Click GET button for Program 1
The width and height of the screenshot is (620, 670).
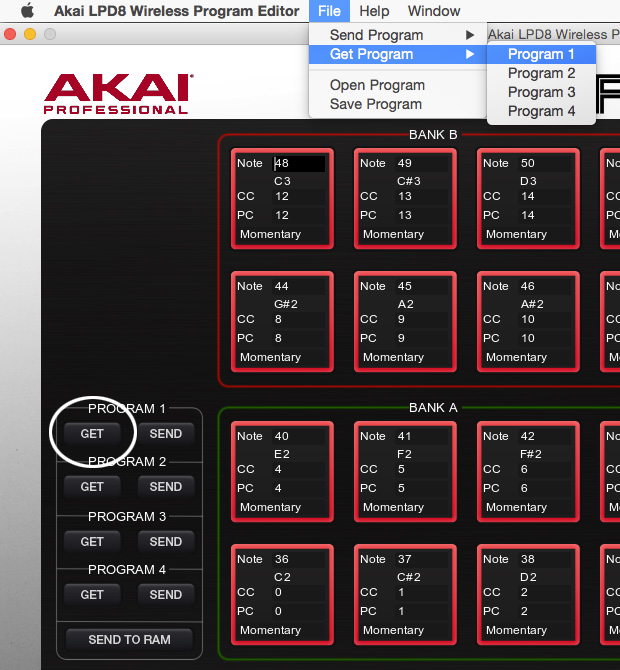92,434
